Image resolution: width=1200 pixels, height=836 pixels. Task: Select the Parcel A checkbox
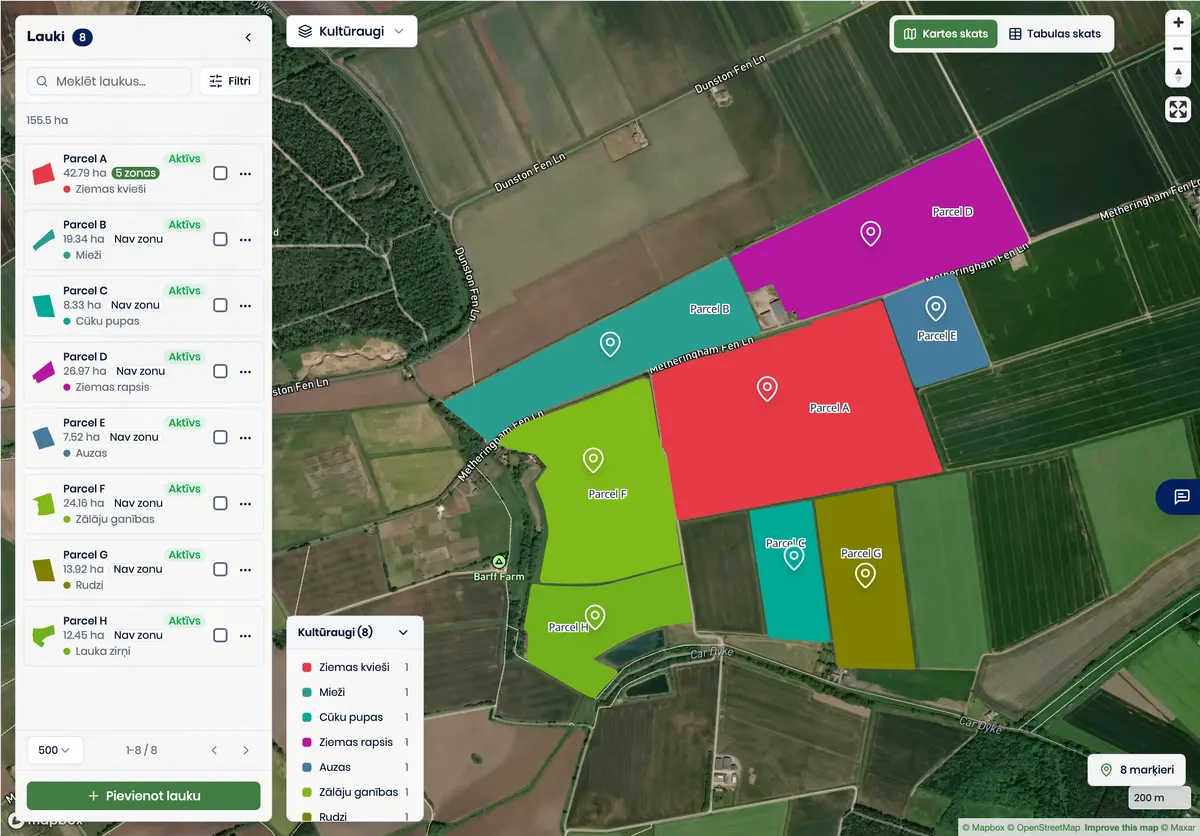click(220, 173)
